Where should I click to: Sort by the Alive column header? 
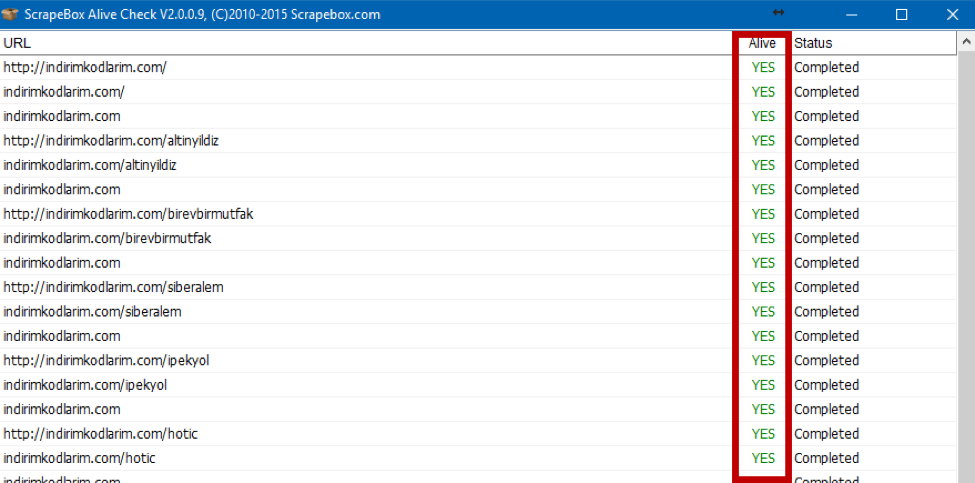coord(762,43)
